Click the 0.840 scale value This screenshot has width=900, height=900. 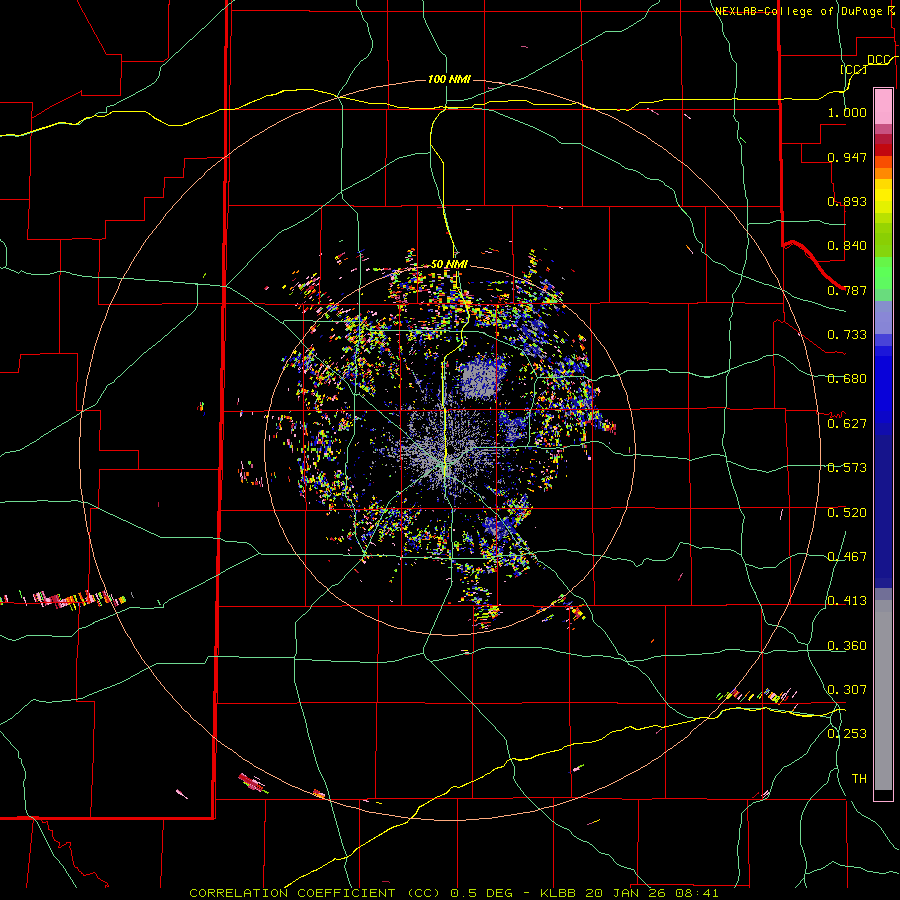(847, 246)
